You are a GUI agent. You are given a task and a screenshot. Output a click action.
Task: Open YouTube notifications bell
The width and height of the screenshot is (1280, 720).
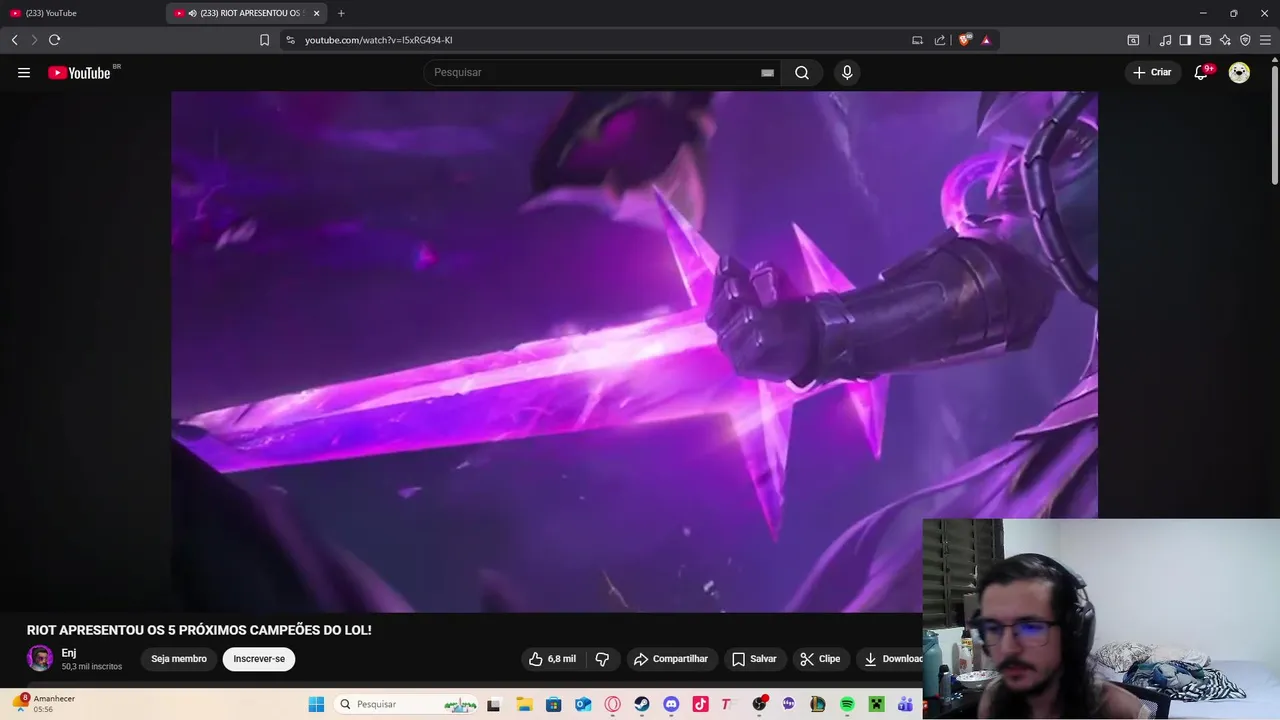tap(1202, 72)
